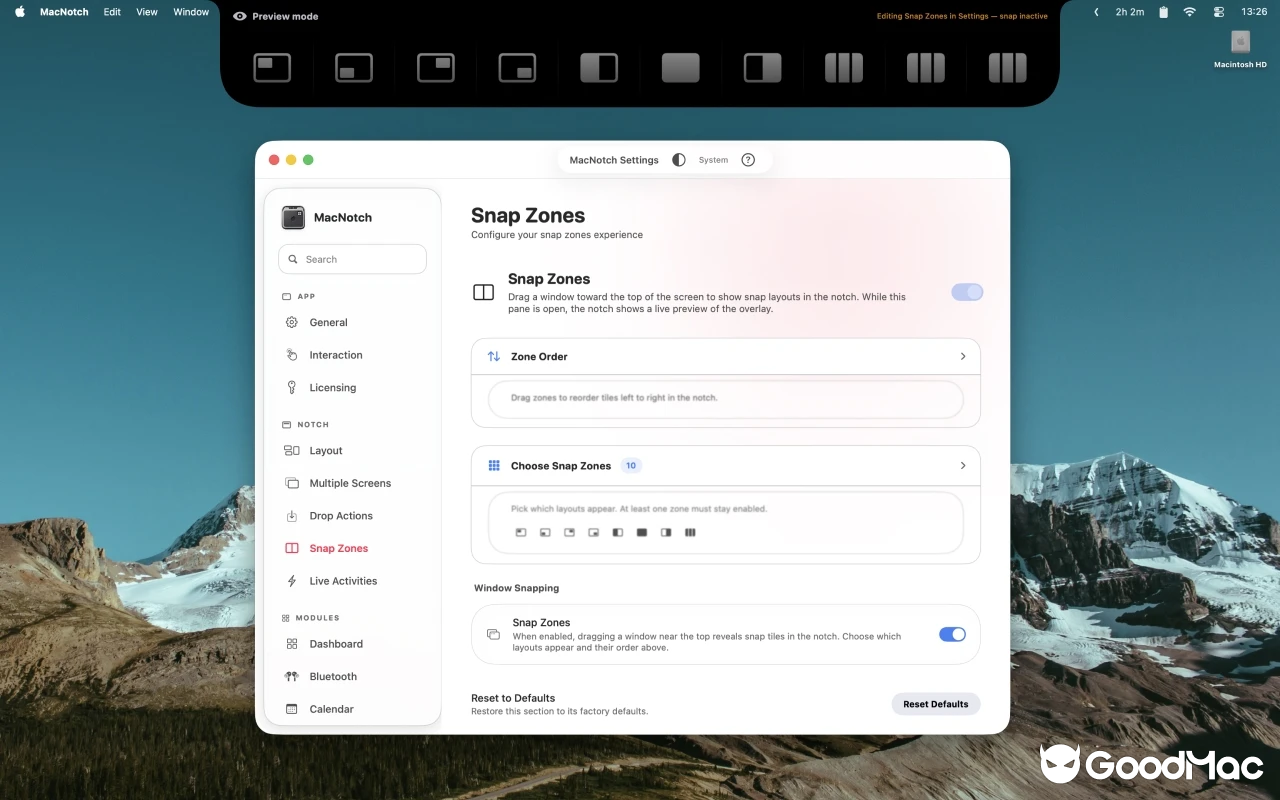This screenshot has height=800, width=1280.
Task: Click the reorder arrows icon next to Zone Order
Action: pos(492,356)
